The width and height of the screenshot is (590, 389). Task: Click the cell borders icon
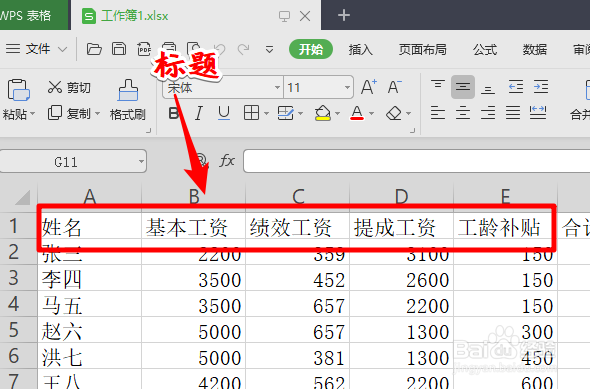point(251,113)
